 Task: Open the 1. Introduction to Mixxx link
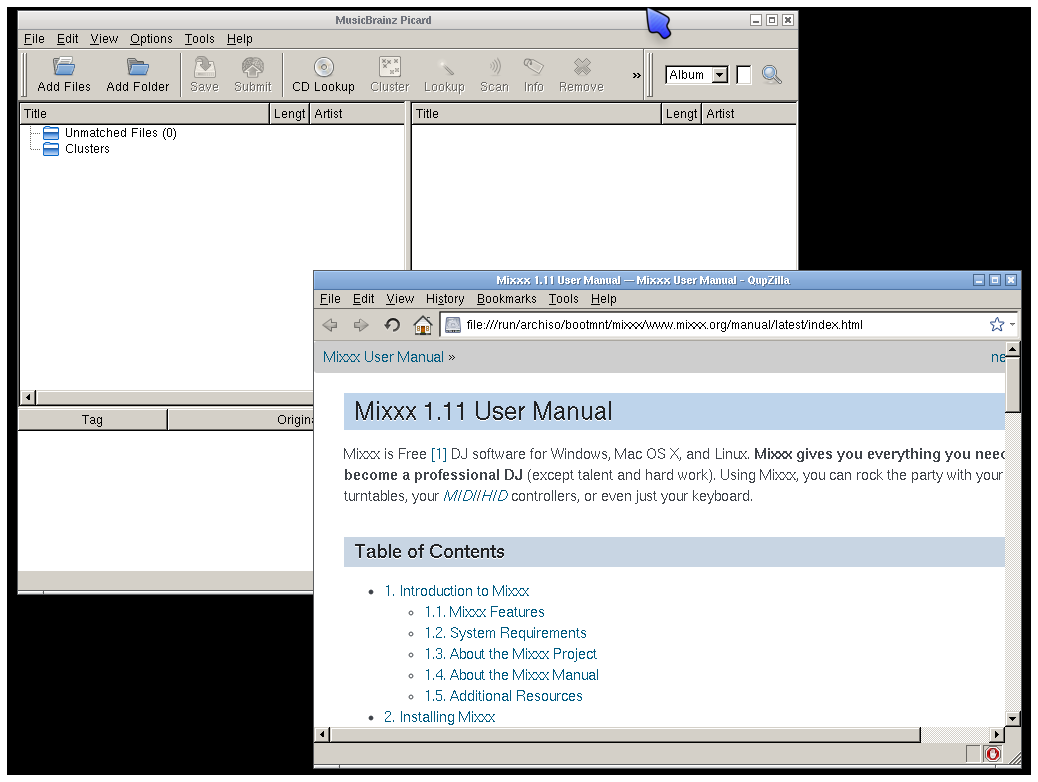[x=457, y=591]
